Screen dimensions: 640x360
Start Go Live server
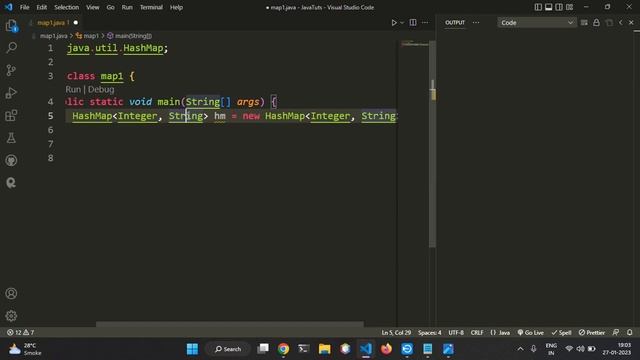click(531, 333)
